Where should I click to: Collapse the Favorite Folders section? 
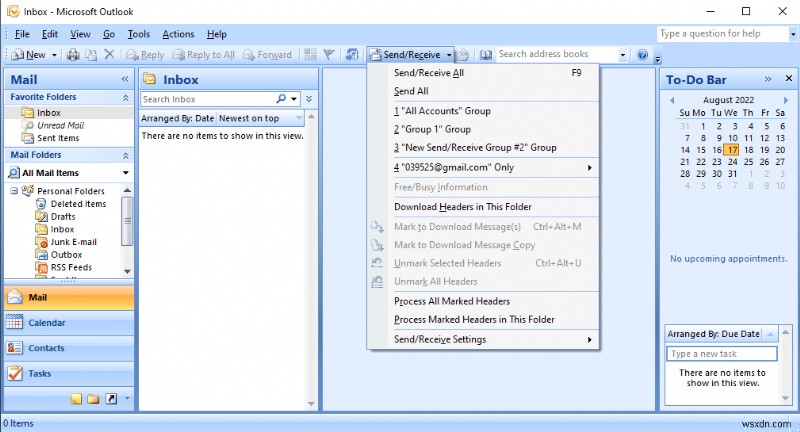click(x=126, y=97)
